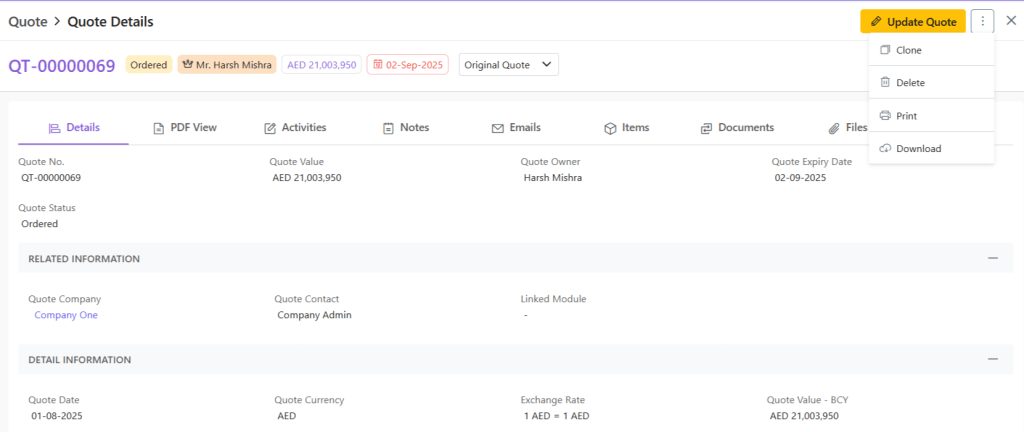The image size is (1024, 432).
Task: Click Download in the dropdown menu
Action: [918, 149]
